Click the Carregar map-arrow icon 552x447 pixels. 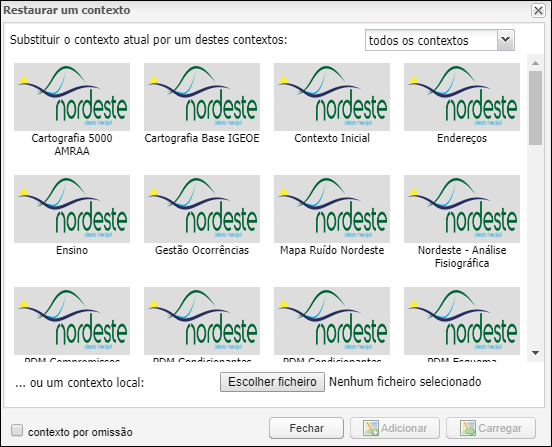click(x=468, y=428)
